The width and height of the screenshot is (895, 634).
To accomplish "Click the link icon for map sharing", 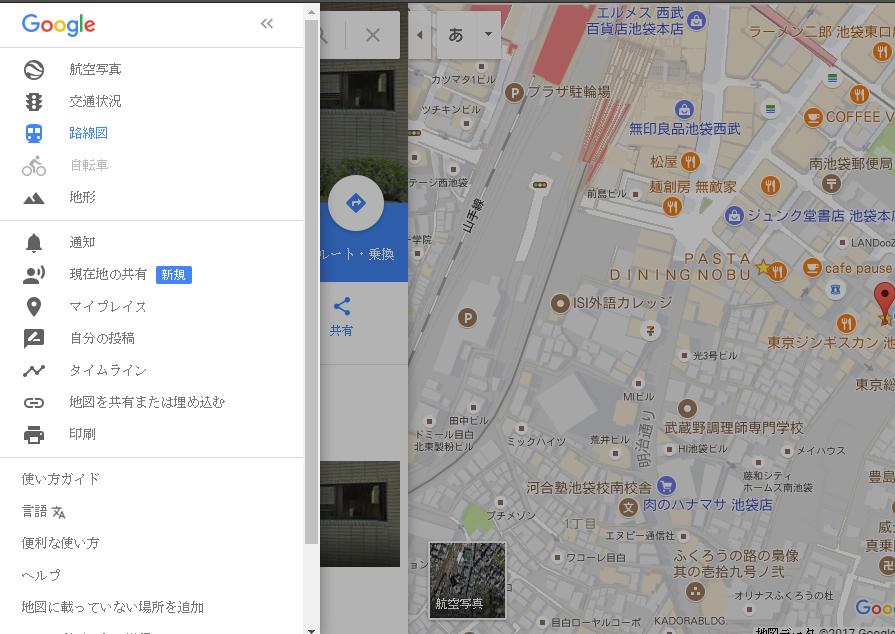I will tap(34, 403).
